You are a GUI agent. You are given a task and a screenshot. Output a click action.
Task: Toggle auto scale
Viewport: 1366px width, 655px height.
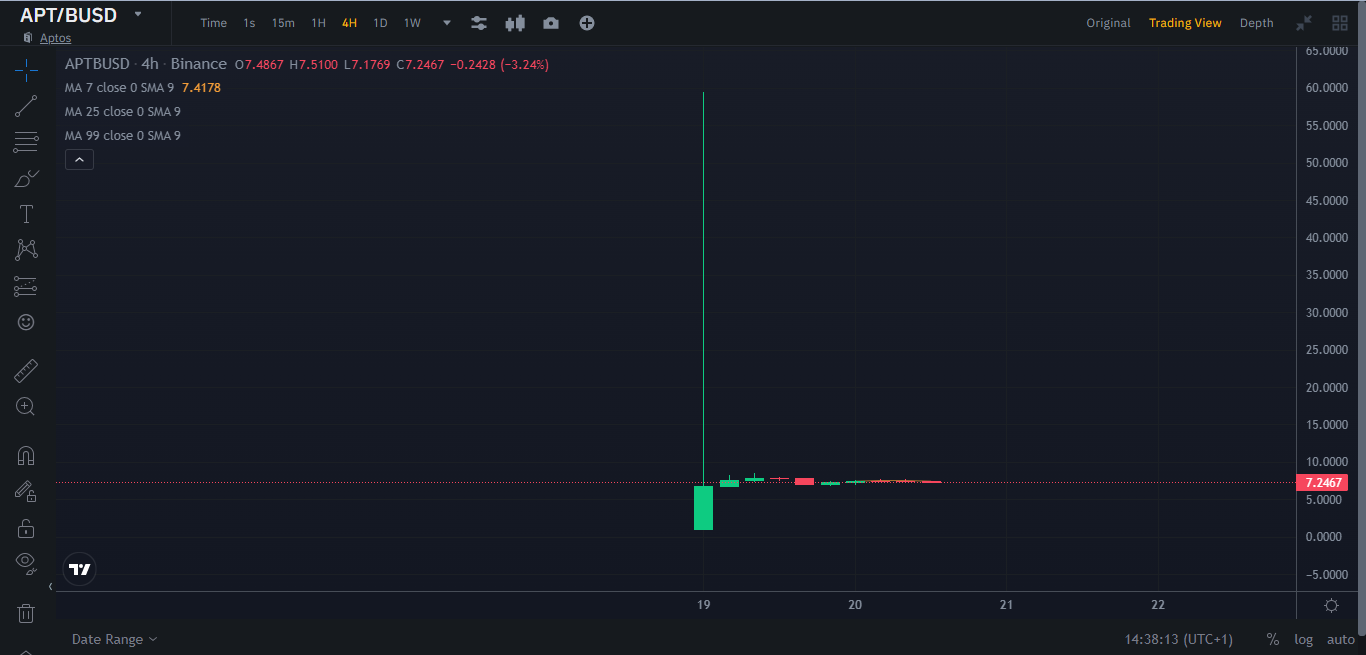[1340, 639]
